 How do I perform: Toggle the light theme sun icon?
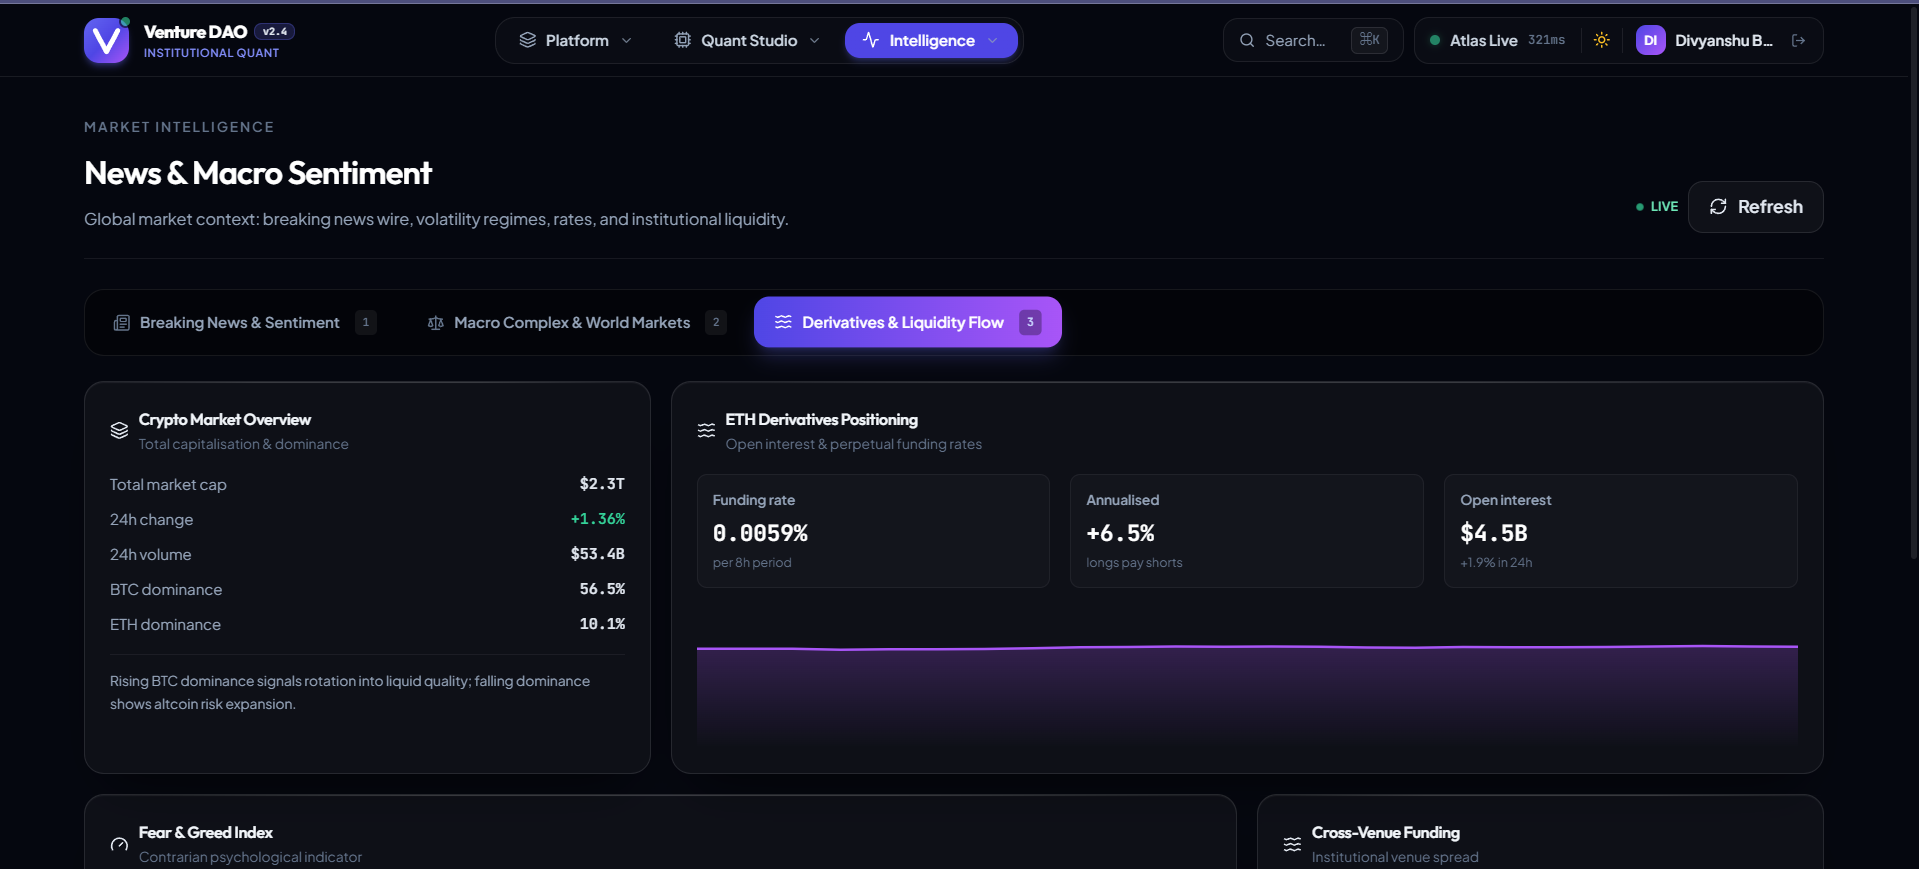point(1602,40)
